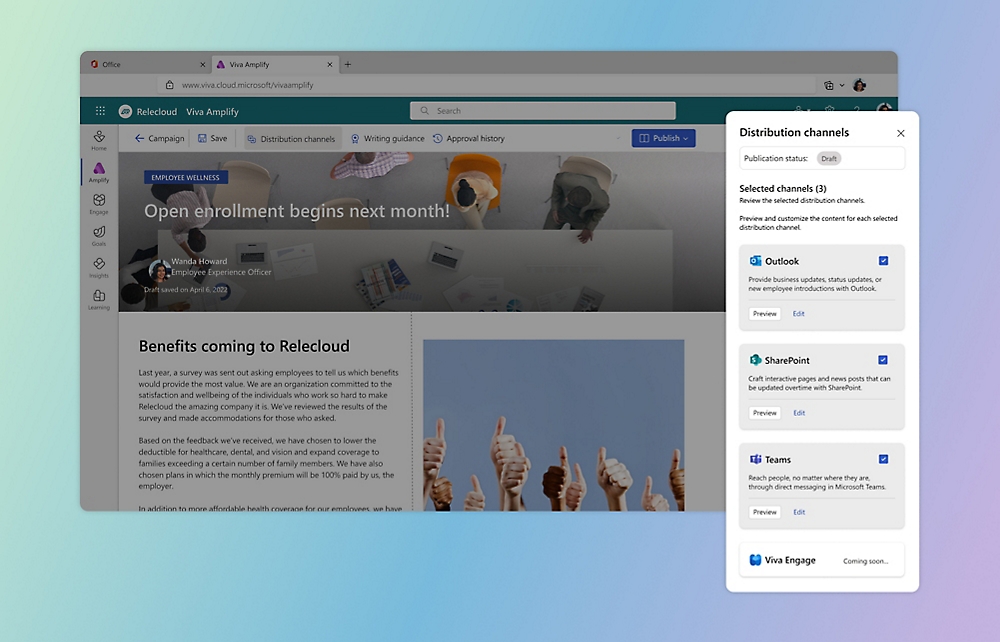Viewport: 1000px width, 642px height.
Task: Click the SharePoint logo in the channel card
Action: [x=755, y=360]
